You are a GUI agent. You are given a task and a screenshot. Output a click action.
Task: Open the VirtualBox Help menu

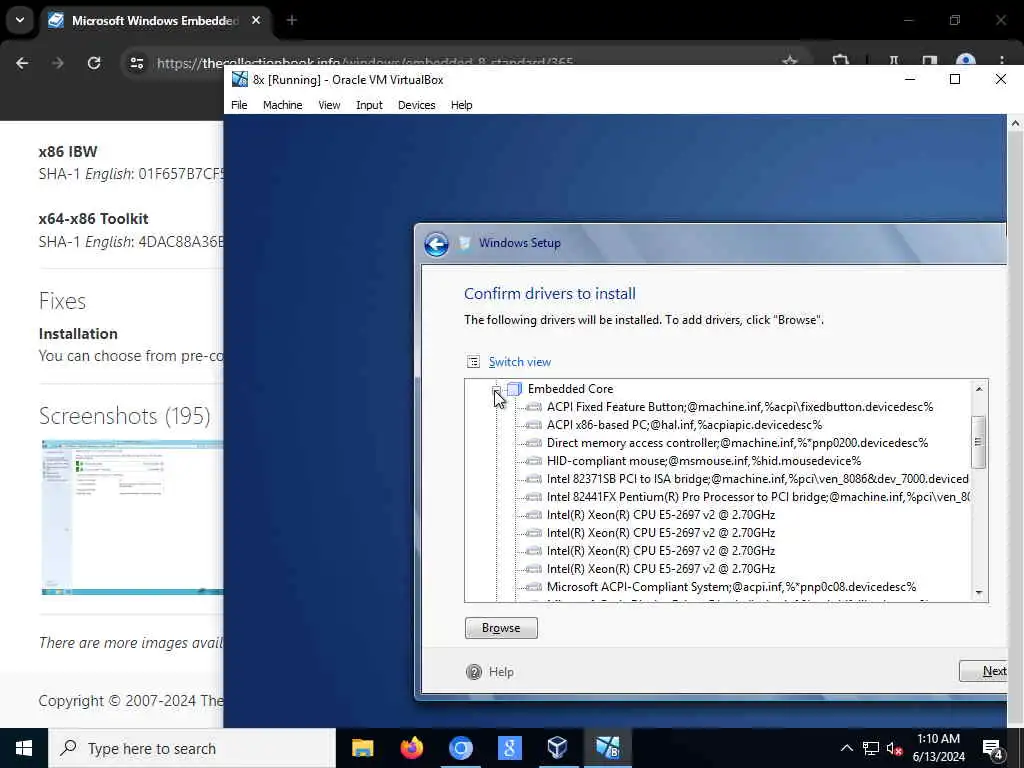click(461, 105)
